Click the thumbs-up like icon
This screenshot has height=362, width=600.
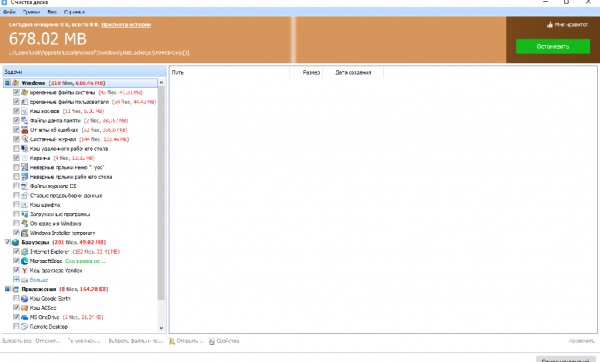[550, 25]
